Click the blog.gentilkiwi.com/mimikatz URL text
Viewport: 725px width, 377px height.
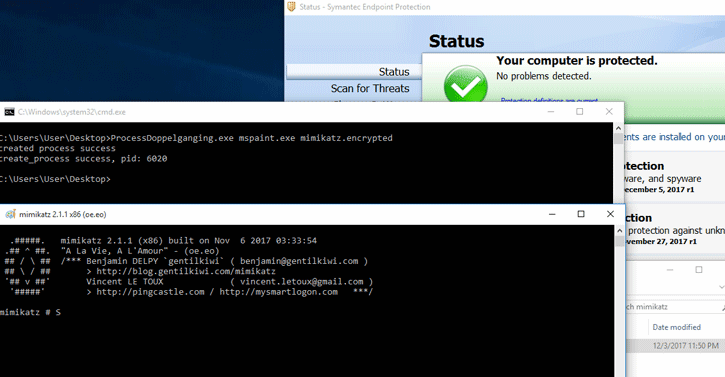pyautogui.click(x=186, y=271)
